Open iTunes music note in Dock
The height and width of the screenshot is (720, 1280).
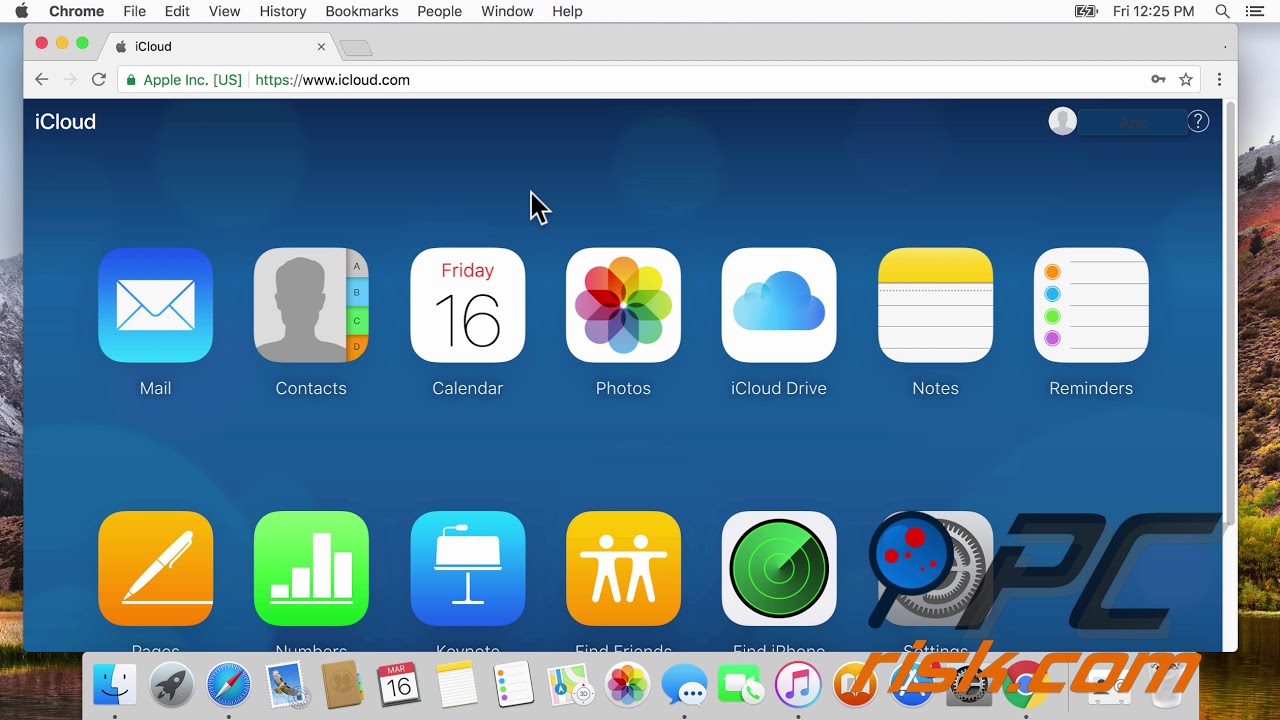[x=798, y=686]
